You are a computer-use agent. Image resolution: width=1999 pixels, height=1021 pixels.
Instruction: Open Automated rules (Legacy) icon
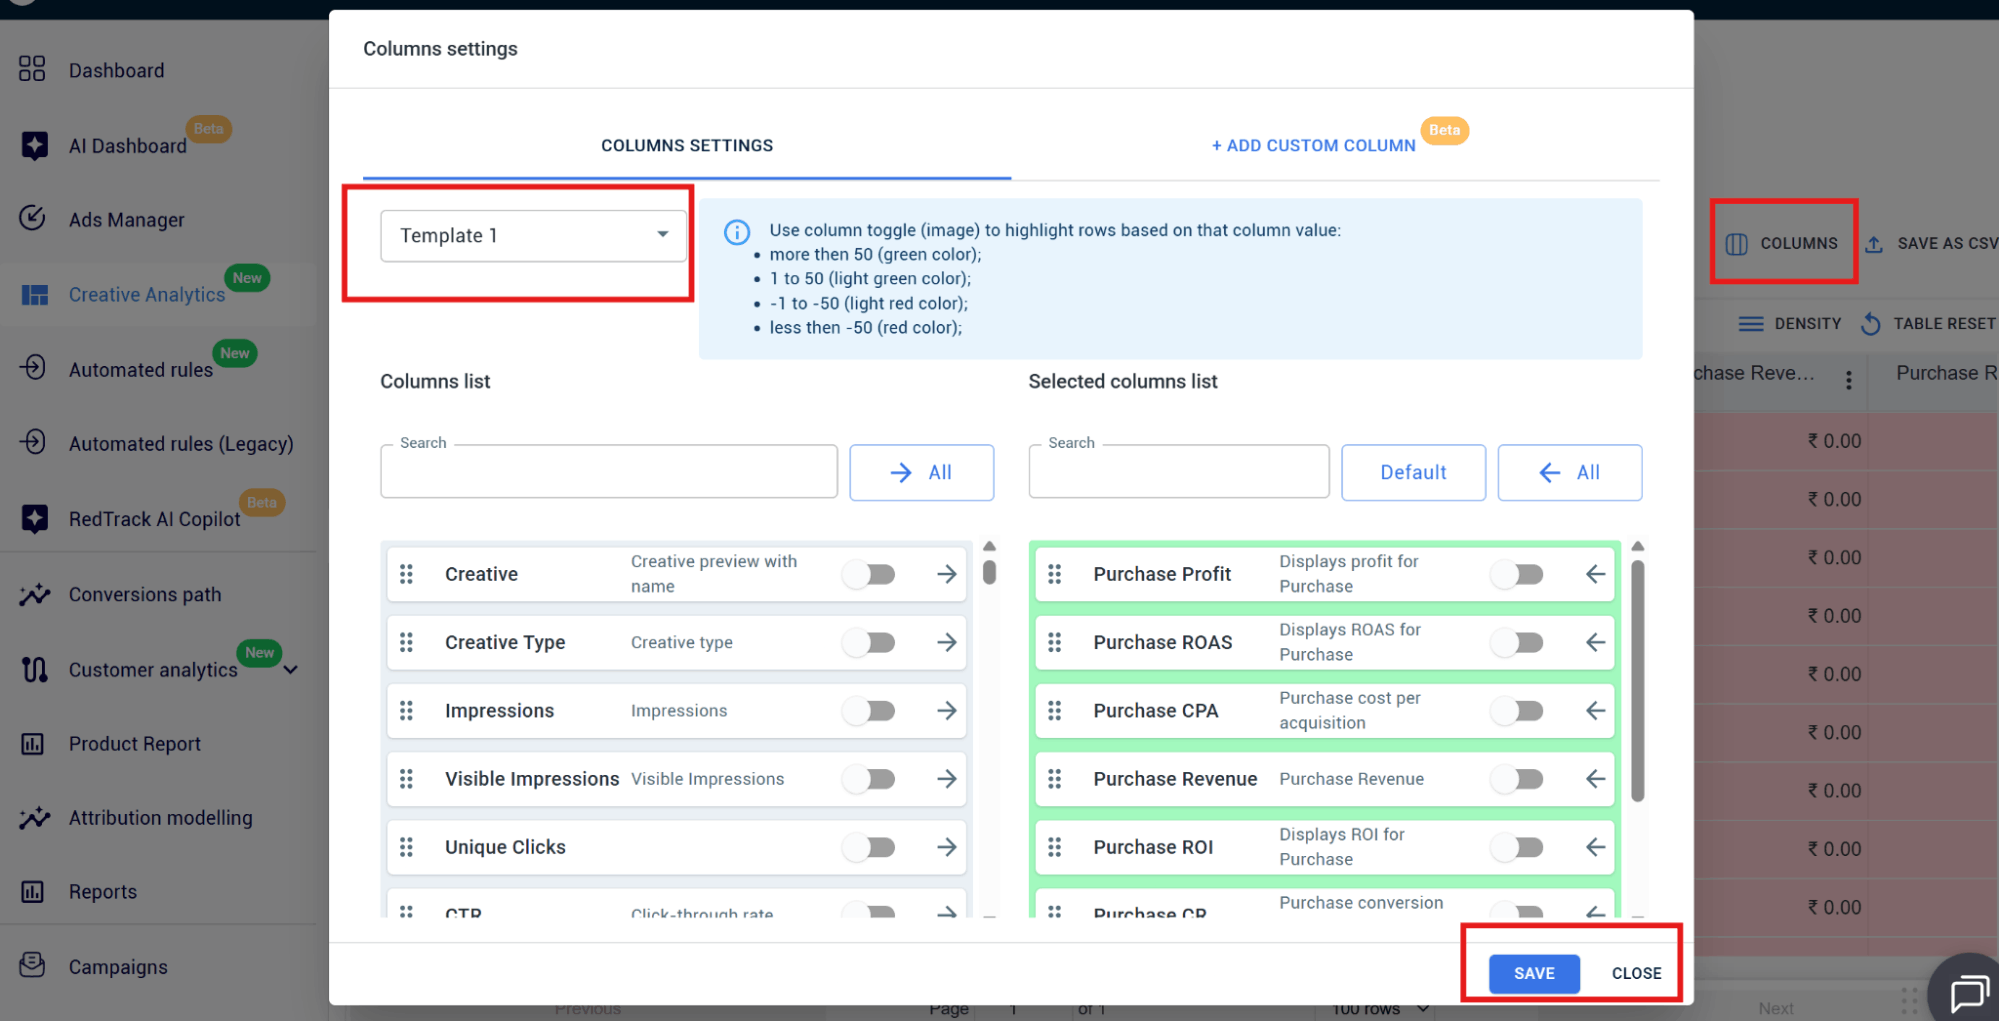[x=32, y=442]
